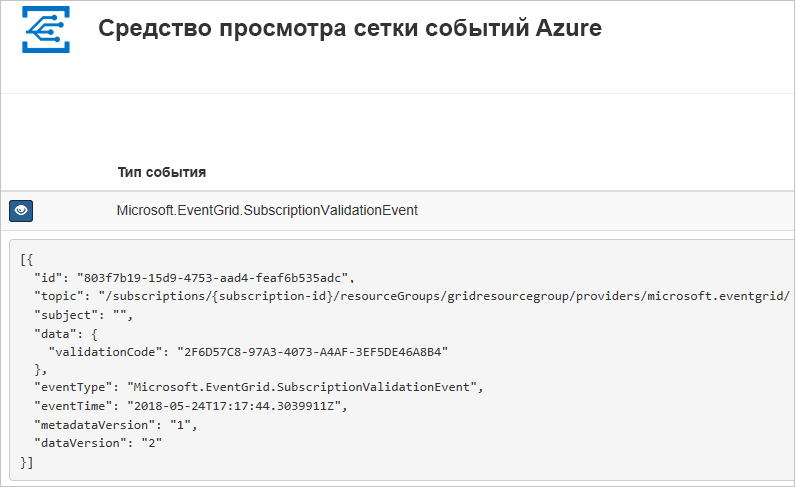Click the "metadataVersion" line in the JSON
This screenshot has height=487, width=795.
[x=116, y=425]
